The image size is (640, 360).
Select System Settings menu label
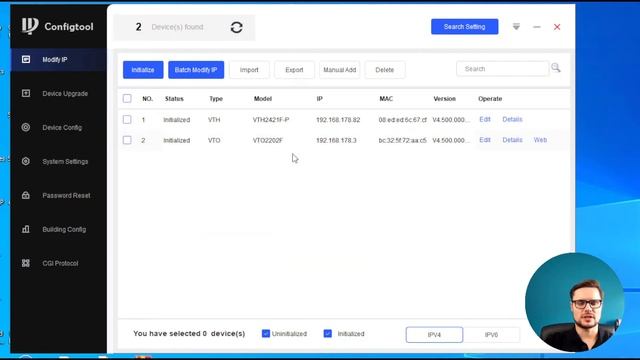click(65, 162)
